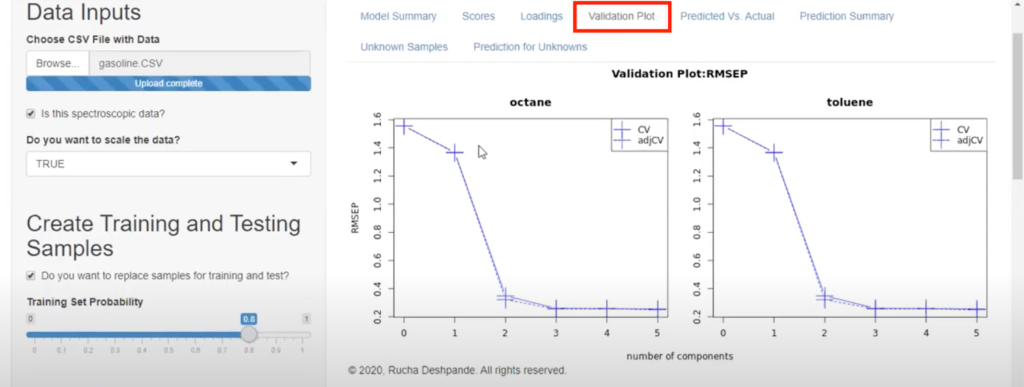The height and width of the screenshot is (387, 1024).
Task: Click the Upload complete progress bar
Action: (x=168, y=84)
